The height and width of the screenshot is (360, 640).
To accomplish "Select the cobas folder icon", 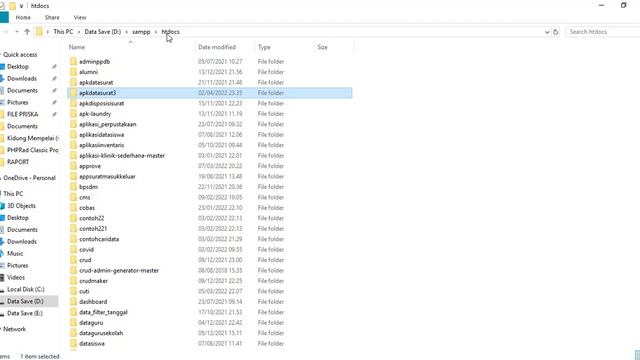I will (73, 208).
